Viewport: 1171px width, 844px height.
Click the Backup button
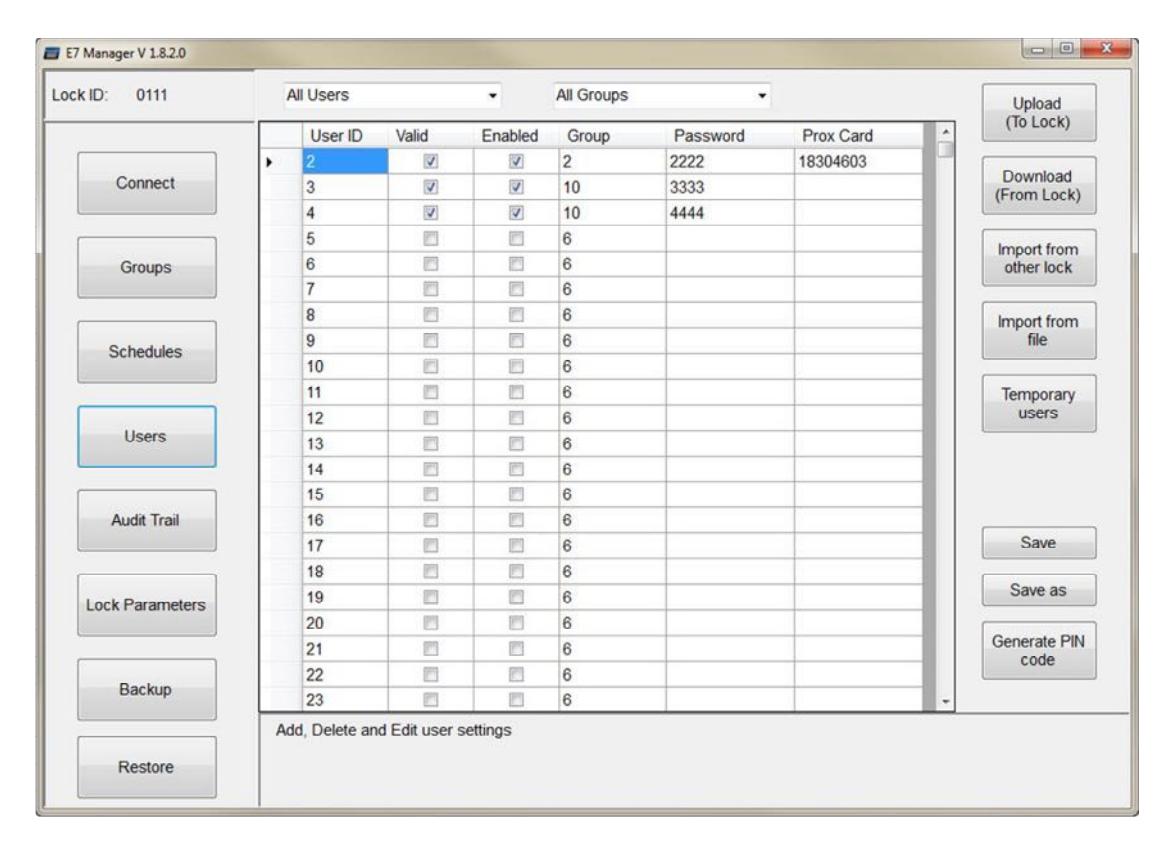click(x=146, y=689)
